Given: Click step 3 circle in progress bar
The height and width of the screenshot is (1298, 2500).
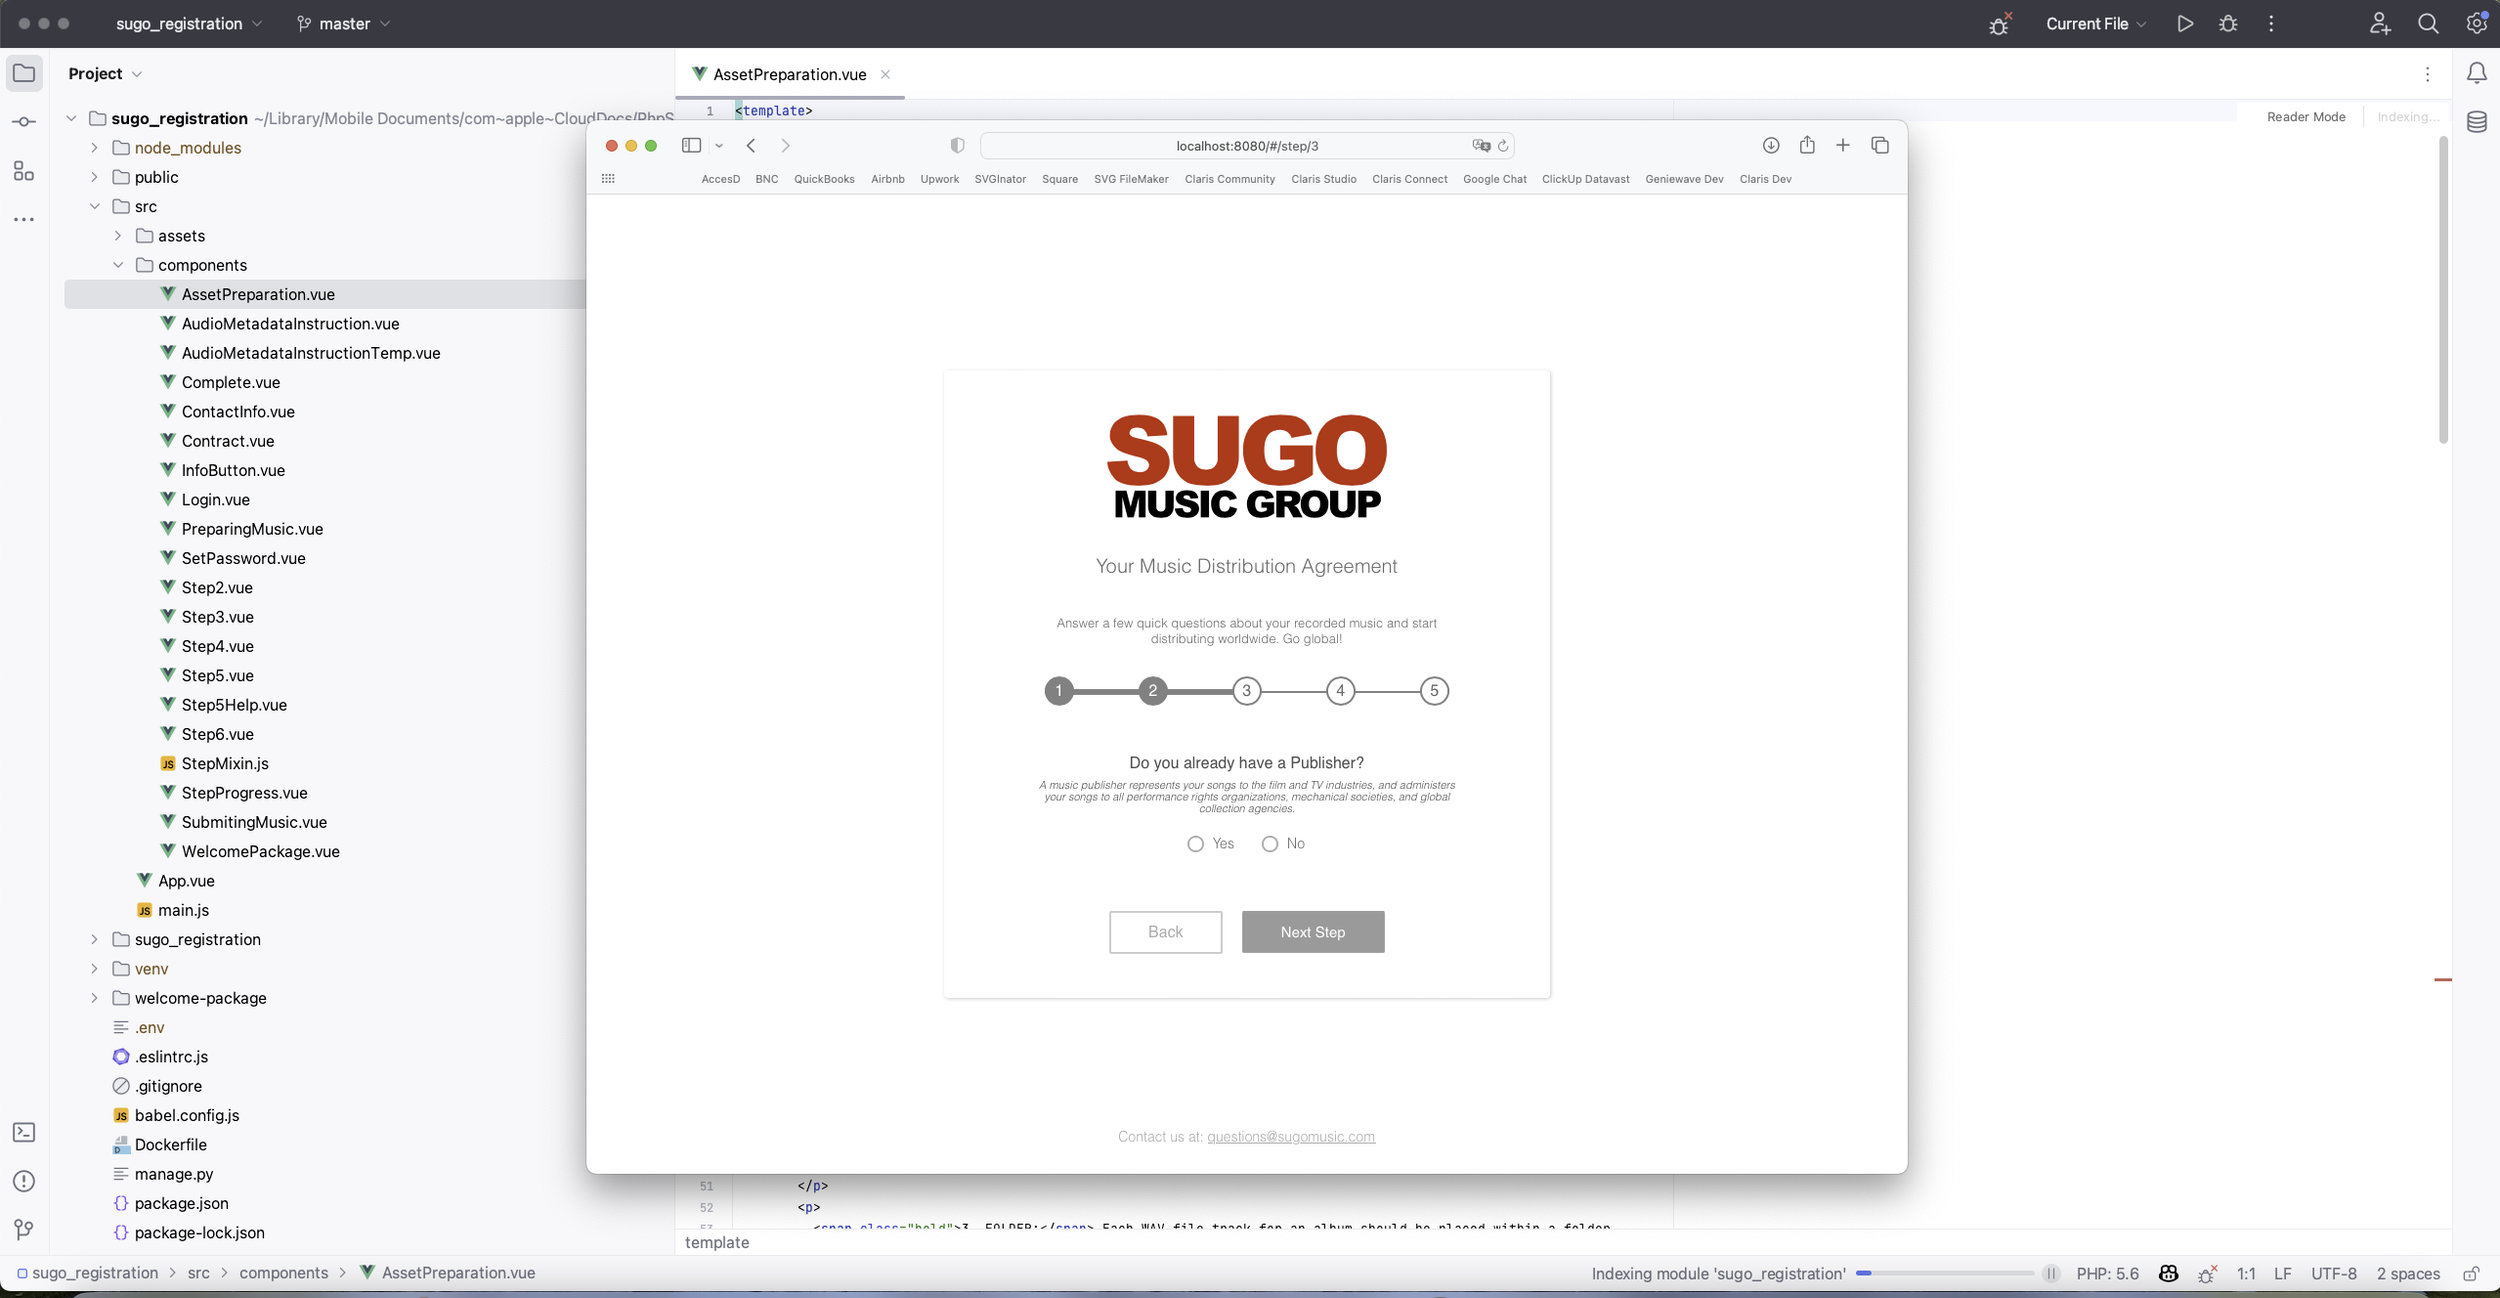Looking at the screenshot, I should 1246,691.
